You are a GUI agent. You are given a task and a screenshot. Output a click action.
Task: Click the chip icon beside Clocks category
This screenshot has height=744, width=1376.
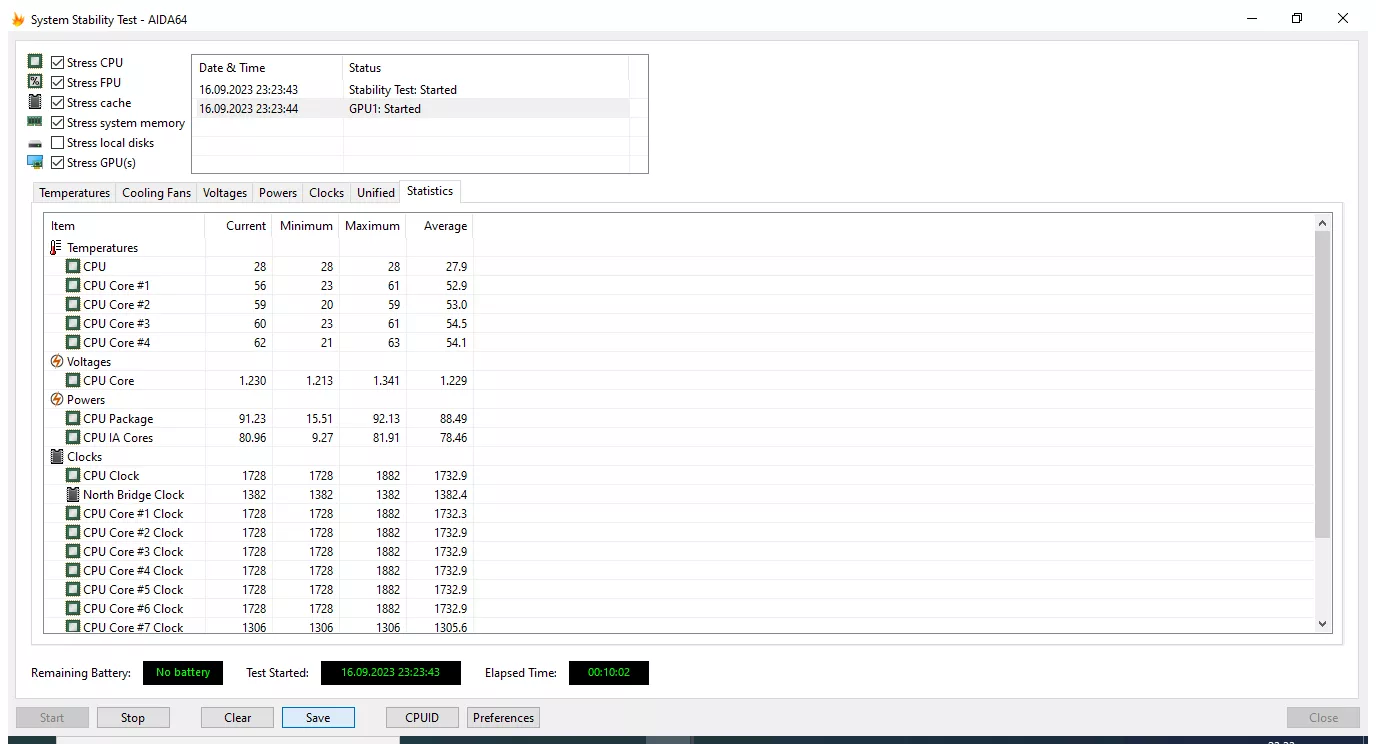[x=57, y=456]
